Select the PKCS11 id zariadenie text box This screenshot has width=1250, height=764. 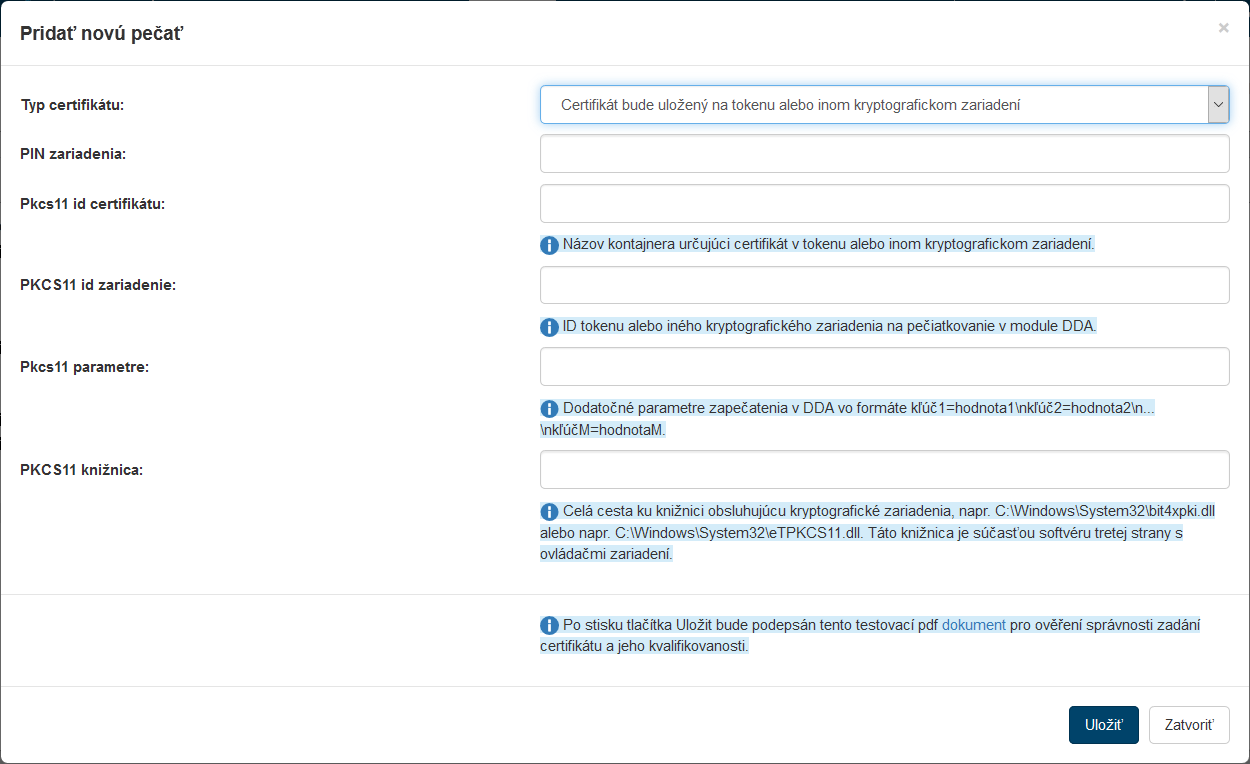[884, 285]
